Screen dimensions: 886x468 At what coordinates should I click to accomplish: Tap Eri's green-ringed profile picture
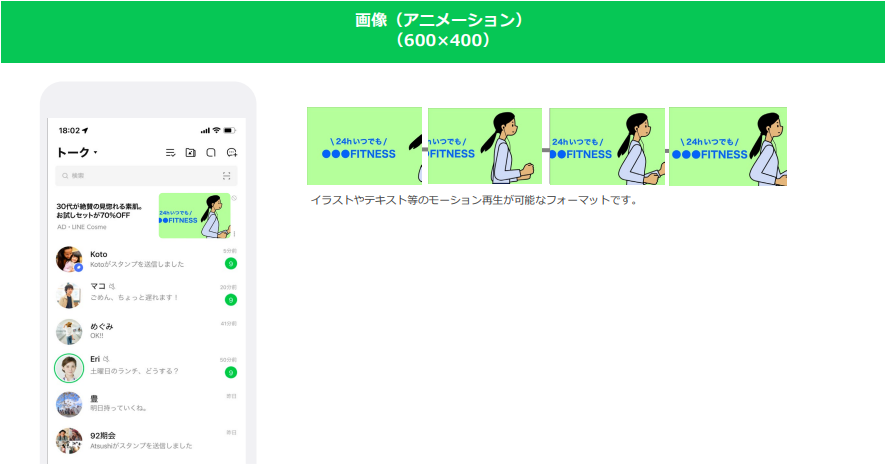[69, 368]
